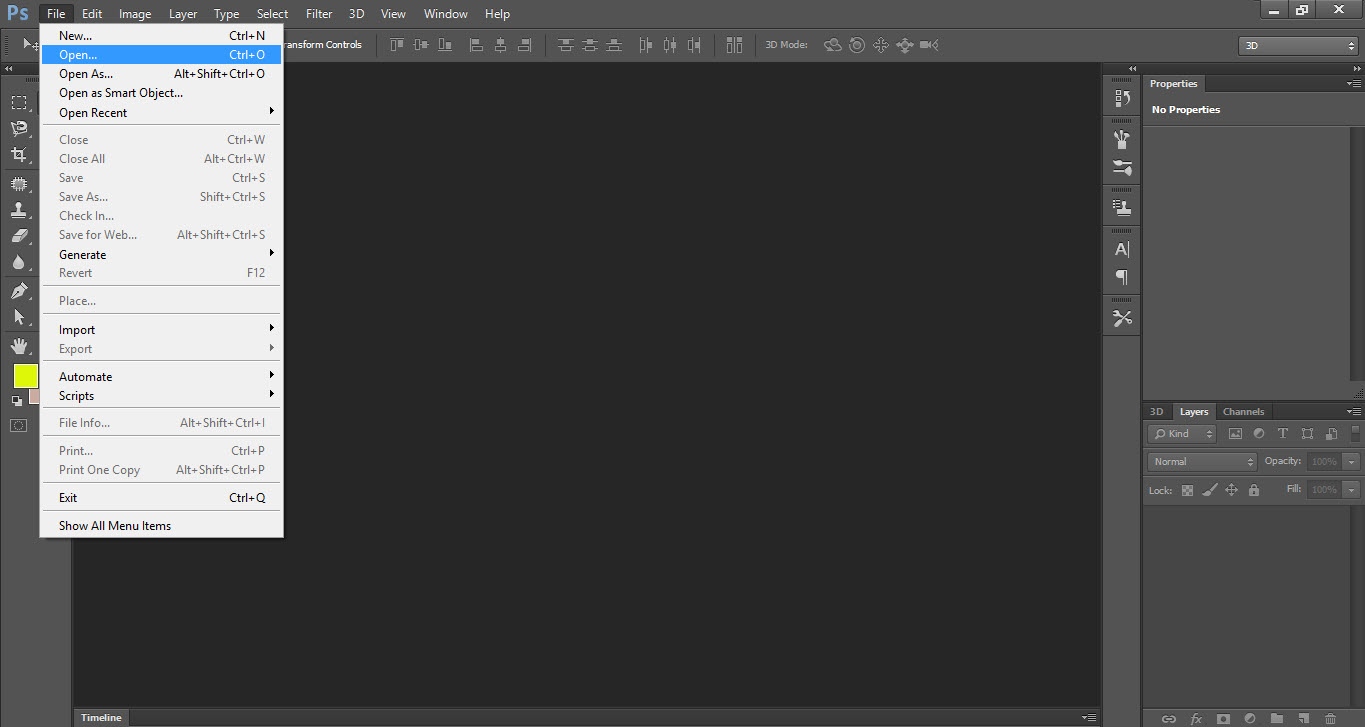Open the Tool Presets crossed-tools icon

click(x=1122, y=318)
